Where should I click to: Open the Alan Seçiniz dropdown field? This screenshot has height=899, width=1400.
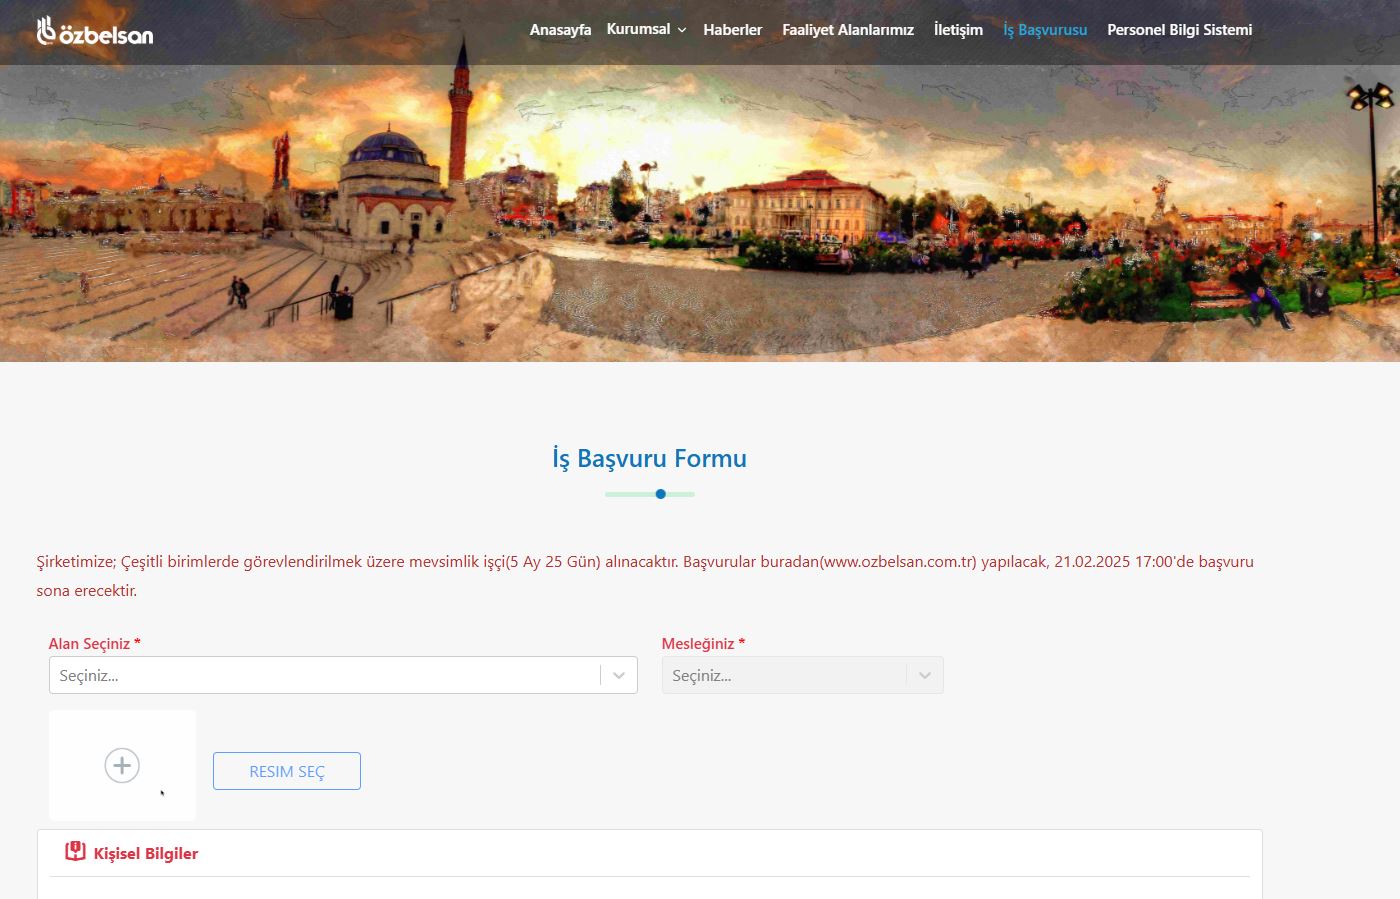point(343,675)
